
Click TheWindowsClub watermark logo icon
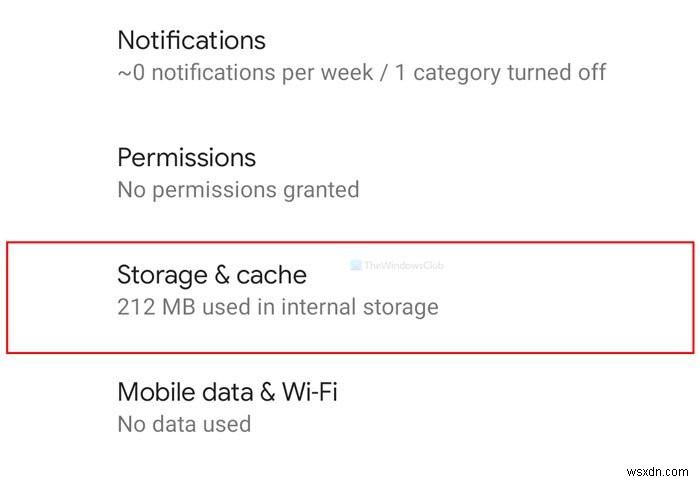[357, 266]
